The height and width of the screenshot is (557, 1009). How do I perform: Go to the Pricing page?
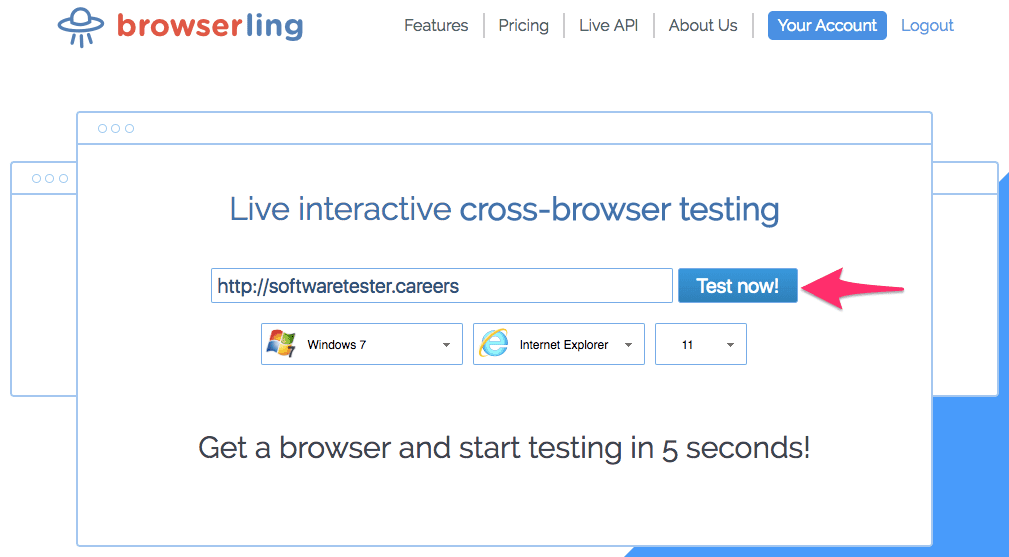coord(523,26)
